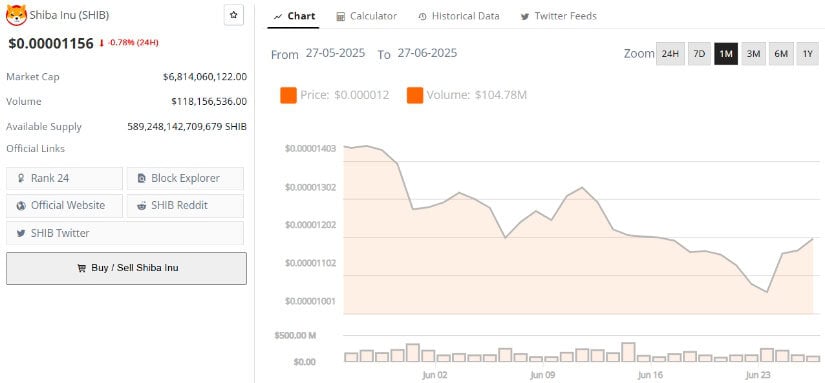Viewport: 825px width, 383px height.
Task: Click the $500.00 M volume axis label
Action: point(295,336)
